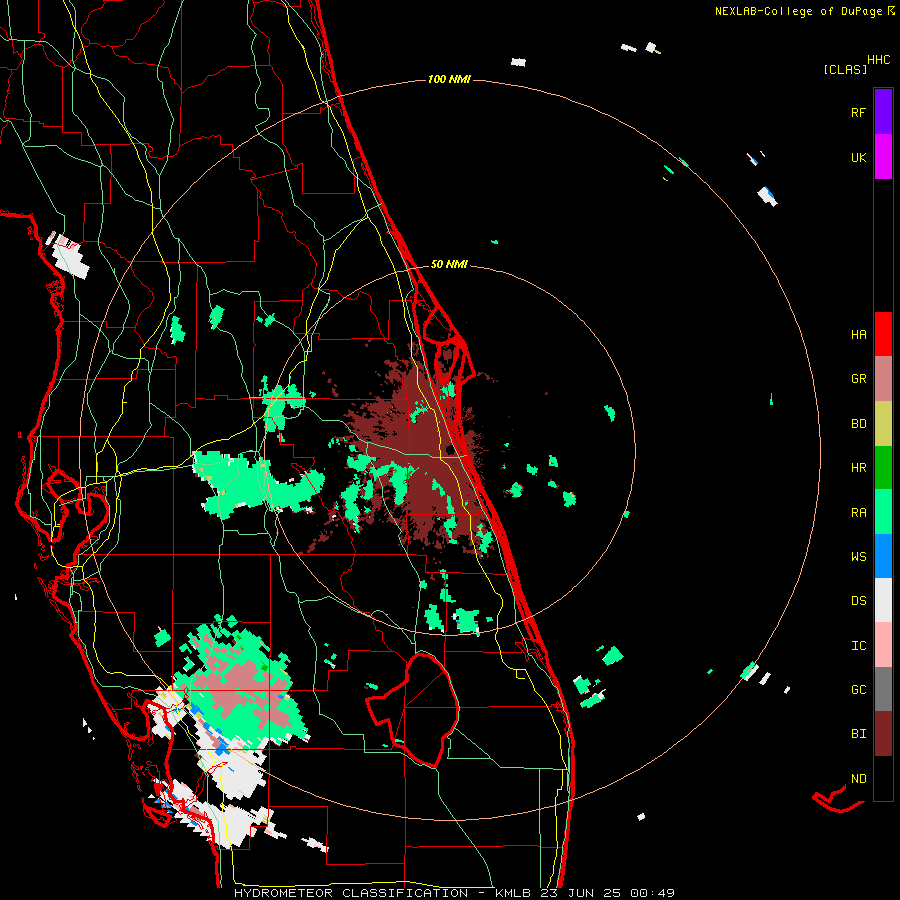Click the HR legend label
Image resolution: width=900 pixels, height=900 pixels.
click(858, 468)
